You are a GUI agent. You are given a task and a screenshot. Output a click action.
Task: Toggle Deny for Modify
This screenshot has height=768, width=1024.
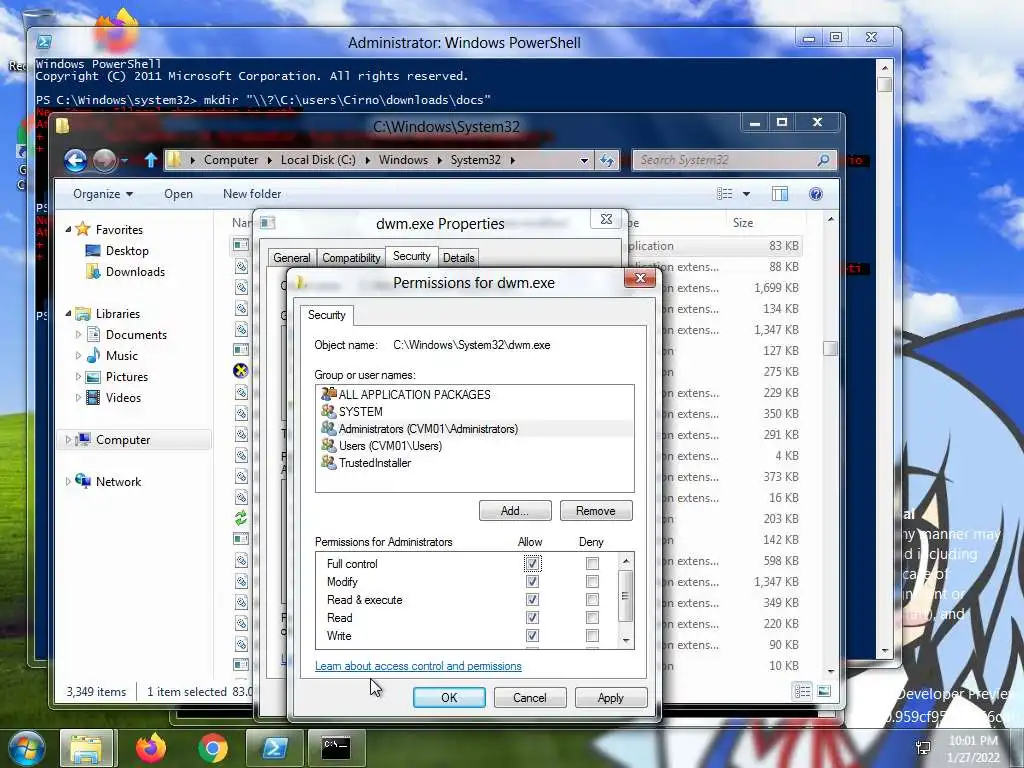point(592,581)
